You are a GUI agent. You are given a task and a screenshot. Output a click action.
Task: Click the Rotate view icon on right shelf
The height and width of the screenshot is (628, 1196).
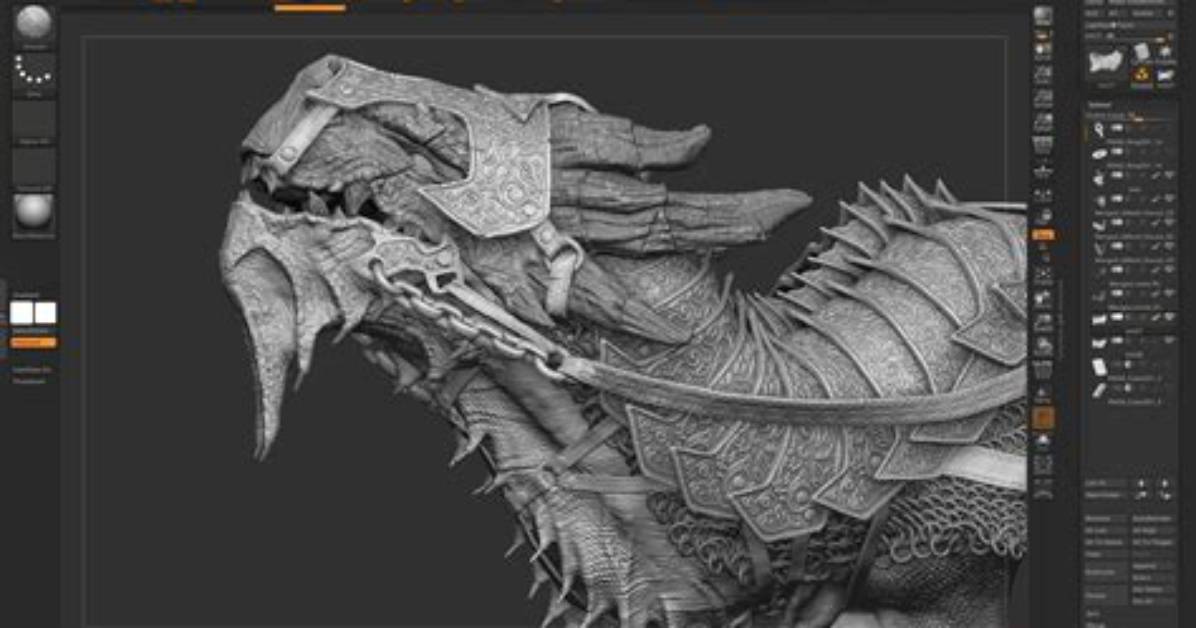tap(1043, 348)
